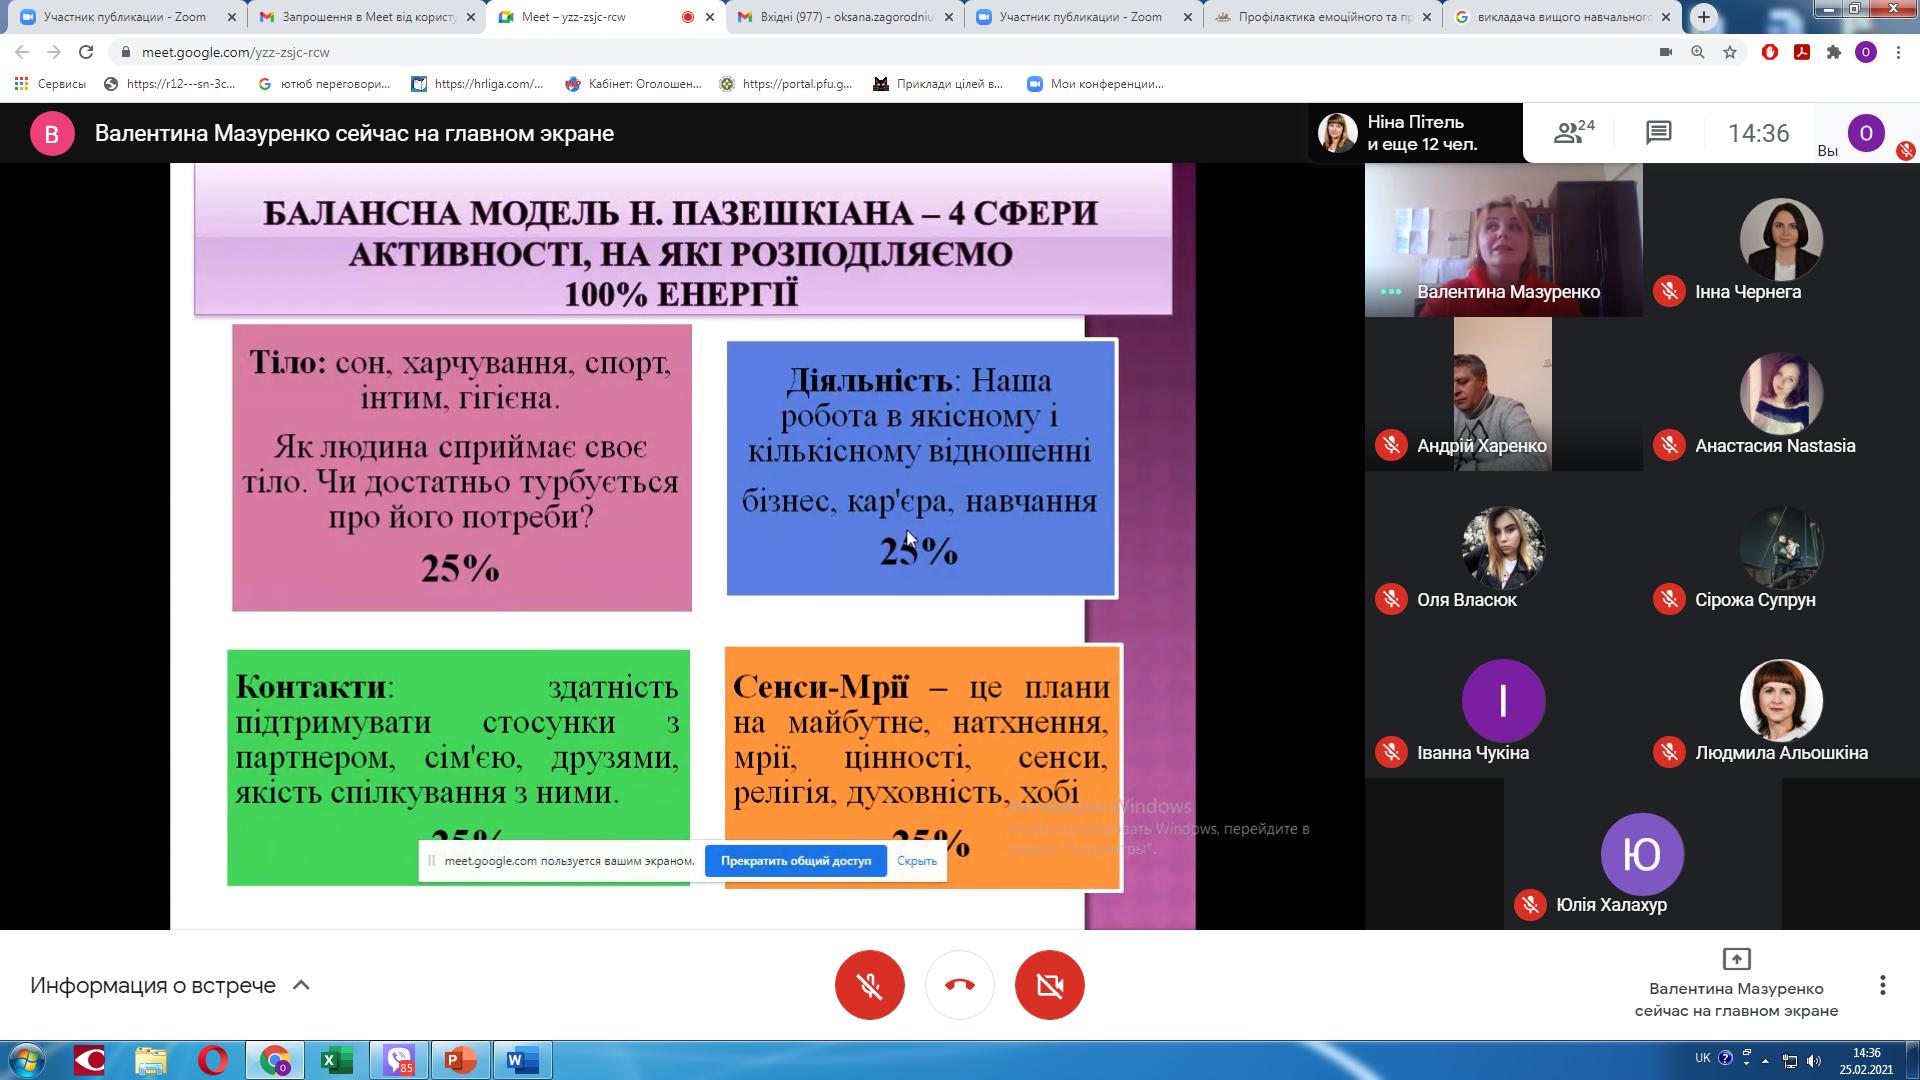The height and width of the screenshot is (1080, 1920).
Task: Open ютюб переговори bookmark
Action: click(324, 84)
